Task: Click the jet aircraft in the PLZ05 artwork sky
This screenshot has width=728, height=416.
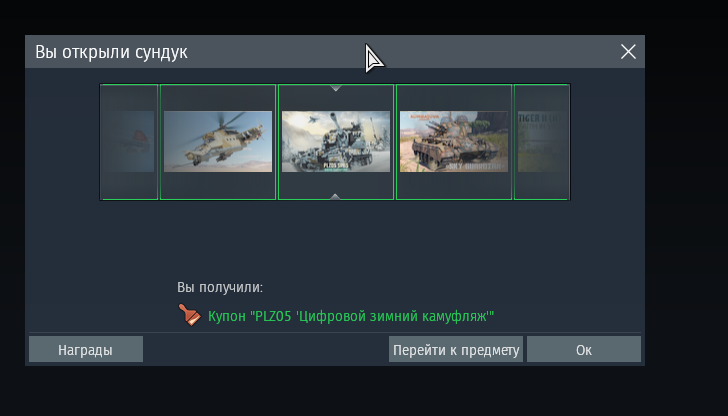Action: [x=313, y=118]
